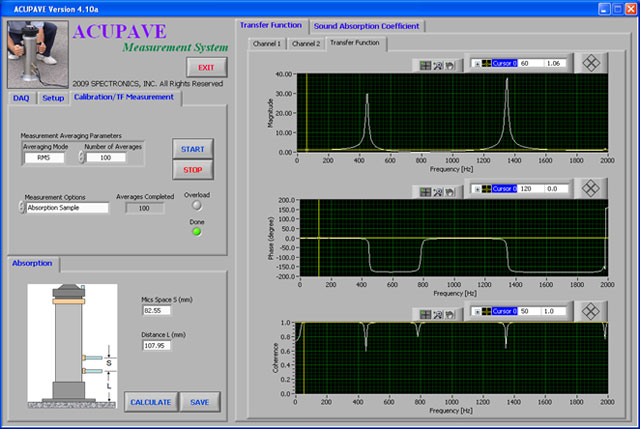Screen dimensions: 640x429
Task: Select pan hand tool on Coherence graph
Action: click(x=450, y=314)
